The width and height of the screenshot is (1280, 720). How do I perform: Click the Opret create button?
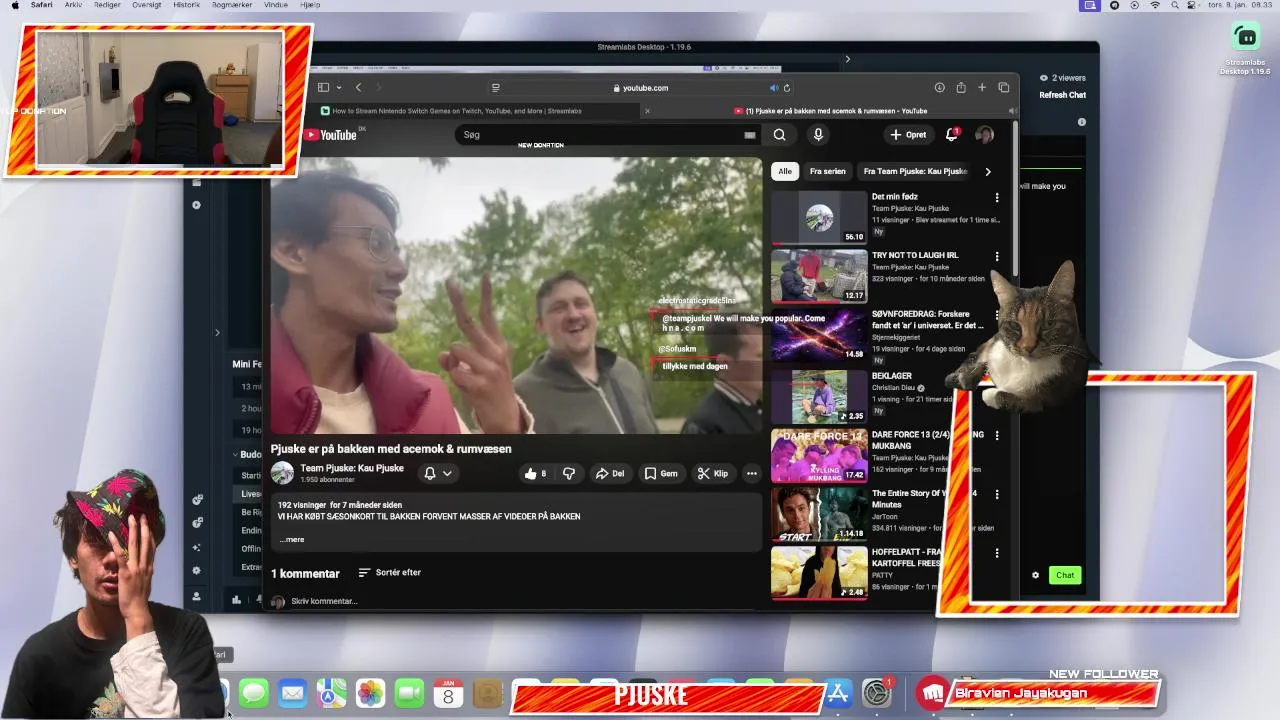[909, 135]
